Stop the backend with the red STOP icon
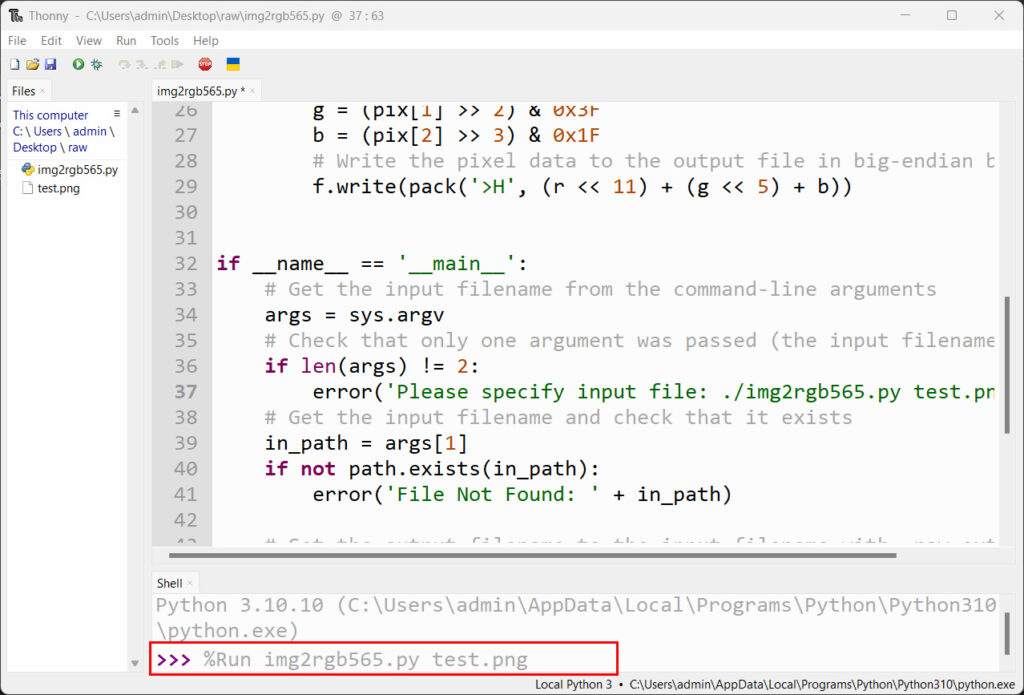This screenshot has height=695, width=1024. coord(205,64)
